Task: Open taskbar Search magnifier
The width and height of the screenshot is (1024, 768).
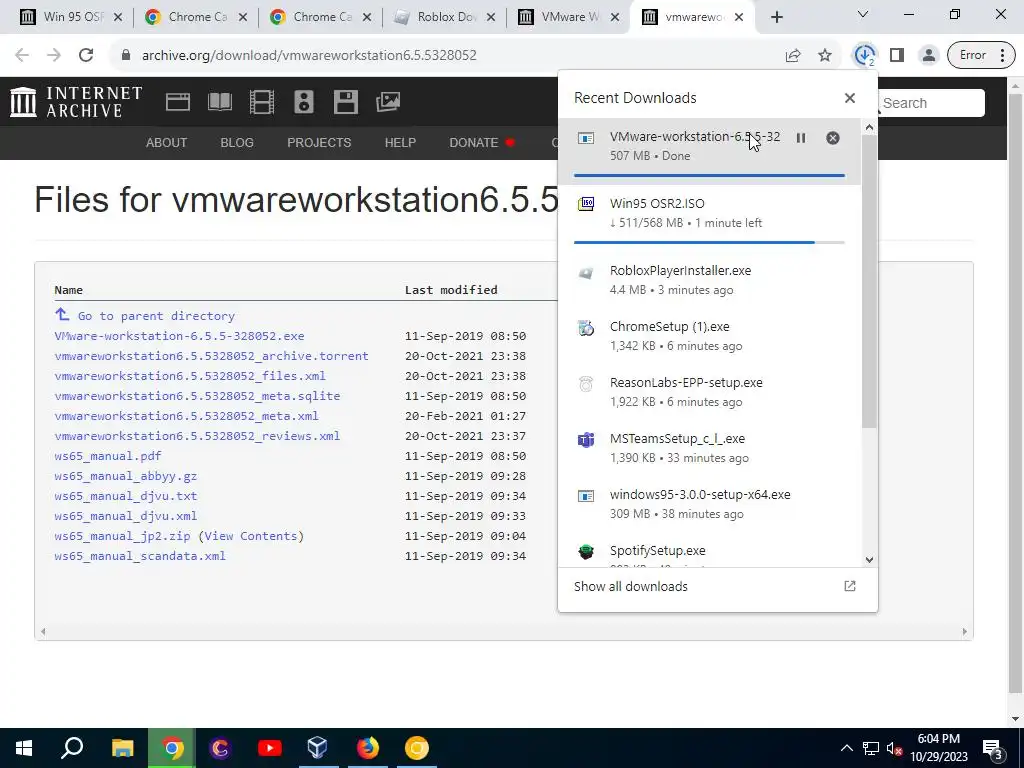Action: pyautogui.click(x=72, y=748)
